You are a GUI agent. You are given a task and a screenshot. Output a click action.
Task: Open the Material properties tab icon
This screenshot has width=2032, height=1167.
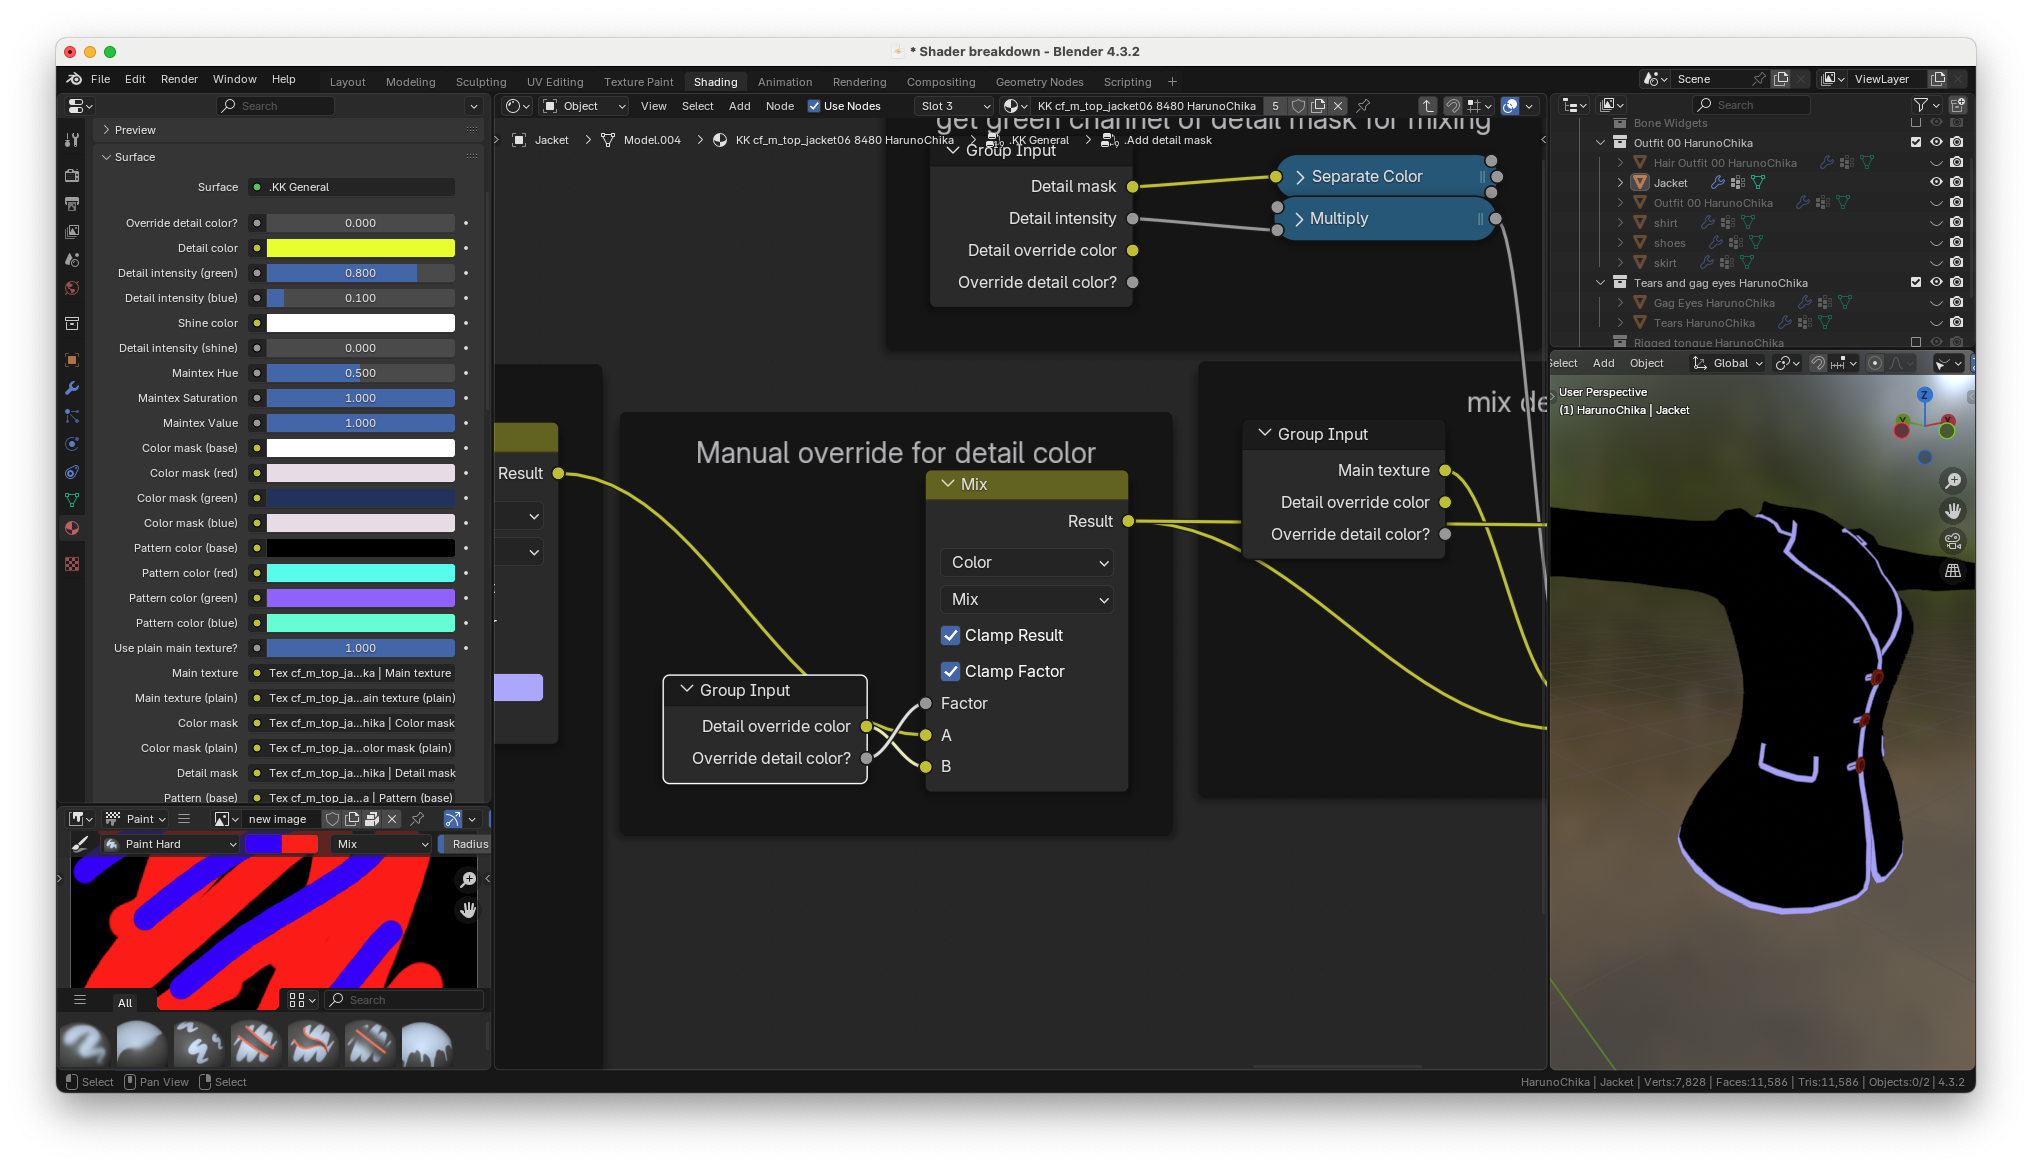point(72,528)
